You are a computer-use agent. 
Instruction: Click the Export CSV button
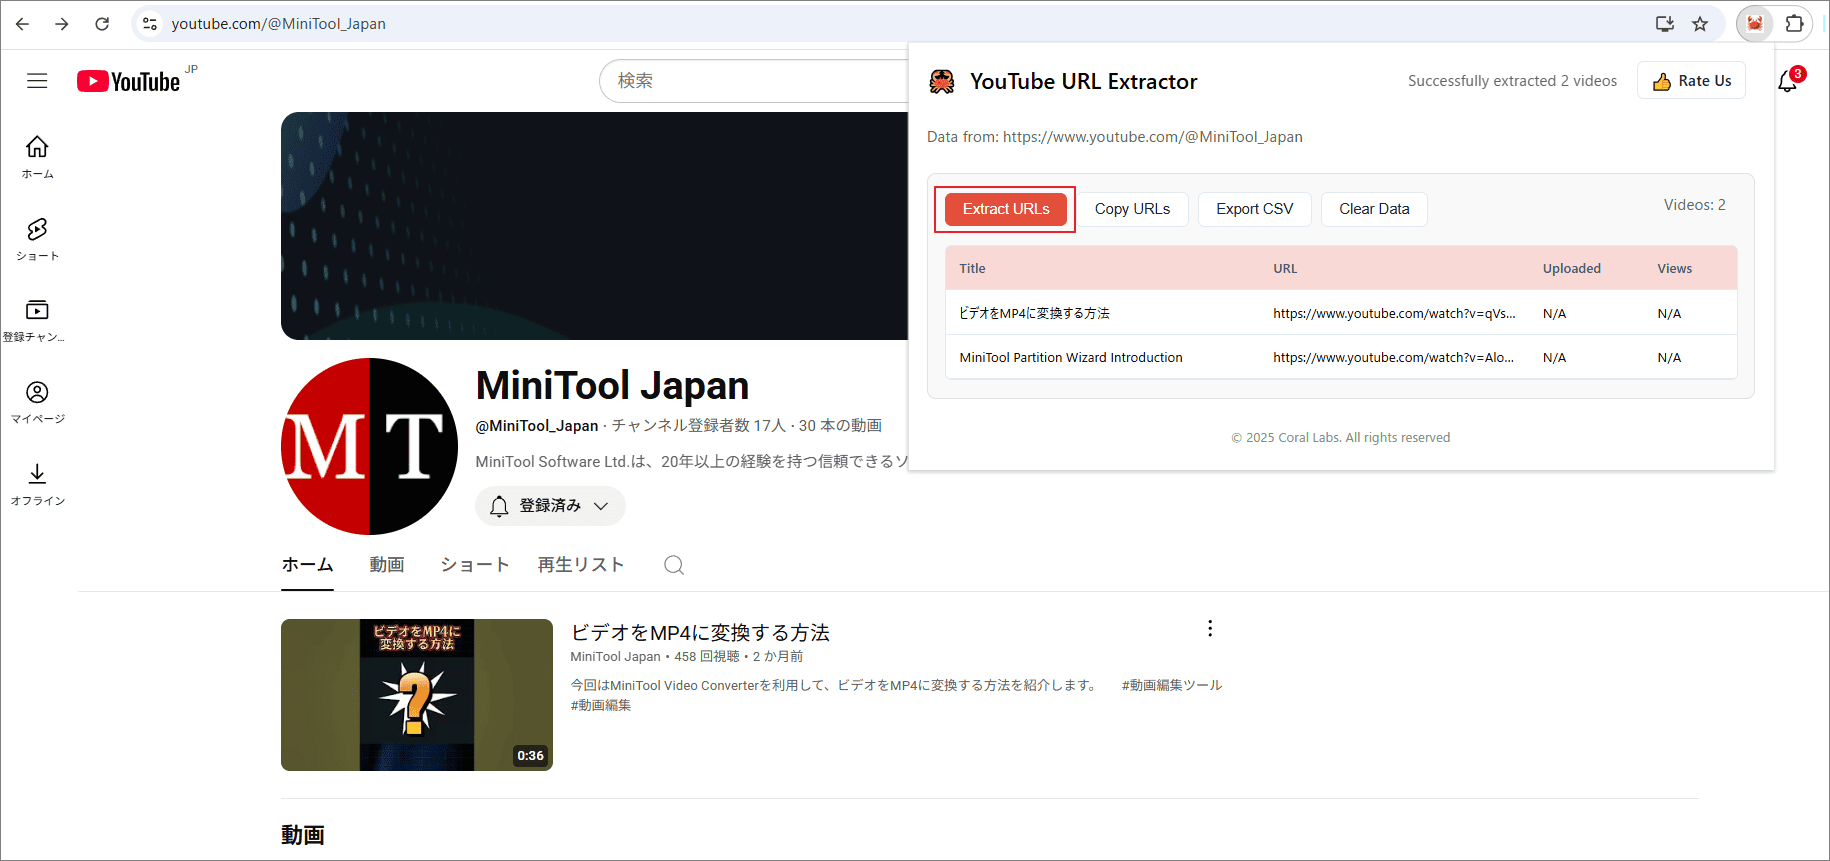point(1255,209)
